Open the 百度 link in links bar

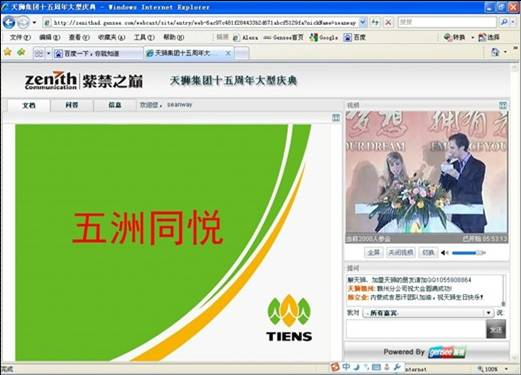[x=355, y=37]
